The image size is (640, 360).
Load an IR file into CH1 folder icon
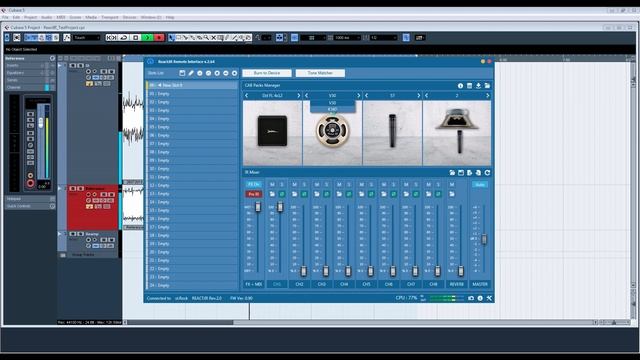click(x=272, y=194)
